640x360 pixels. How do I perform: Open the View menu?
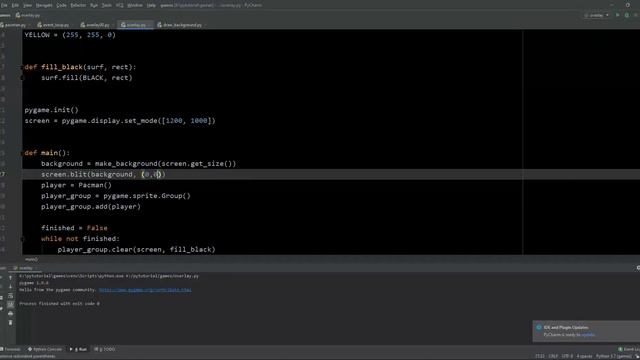click(x=27, y=5)
